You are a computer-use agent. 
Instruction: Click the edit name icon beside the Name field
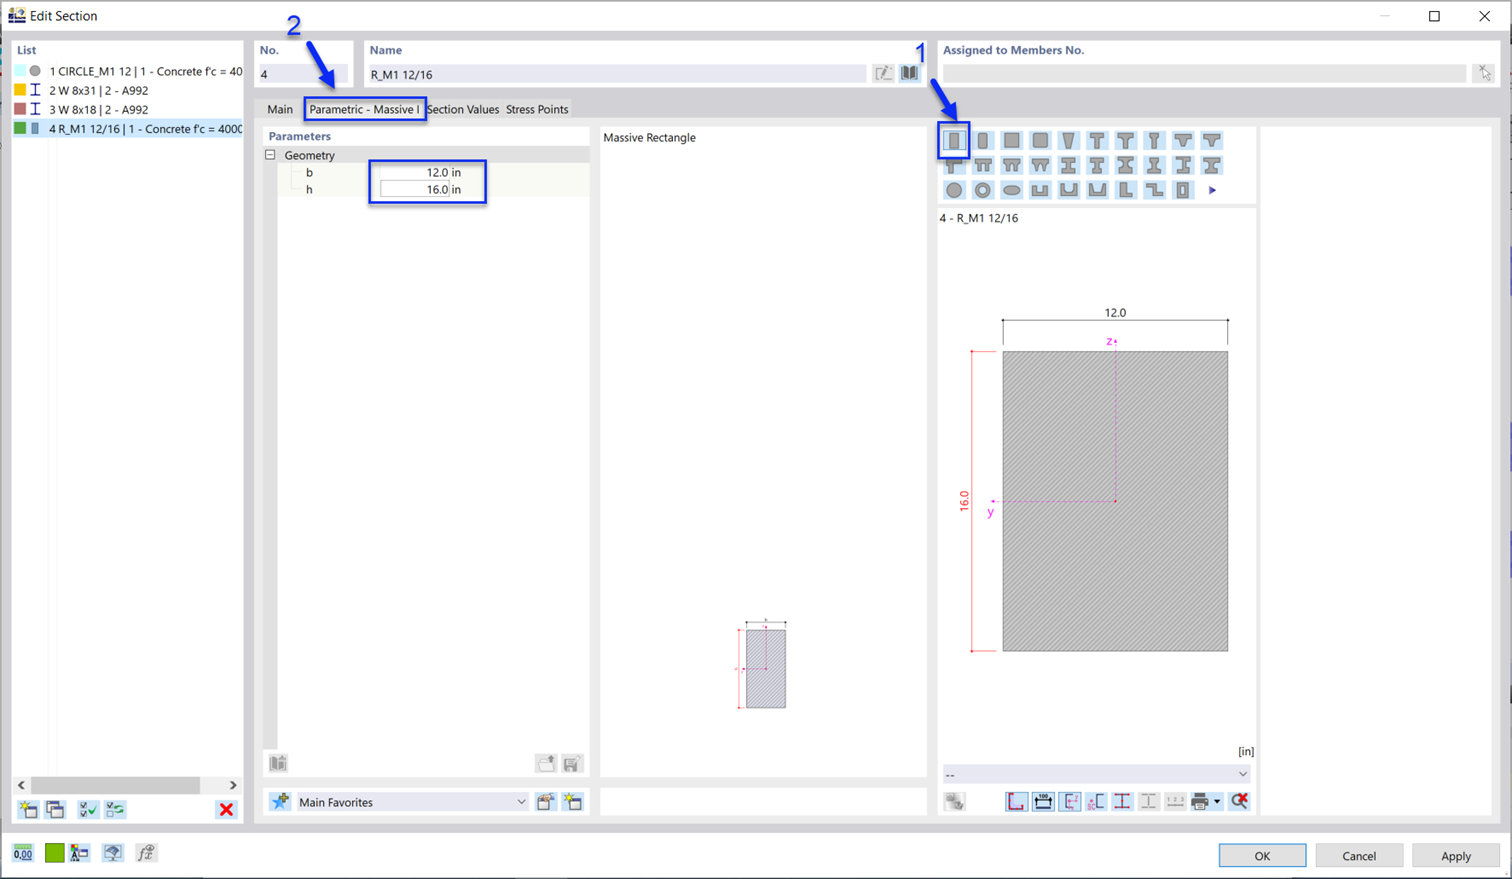point(883,73)
